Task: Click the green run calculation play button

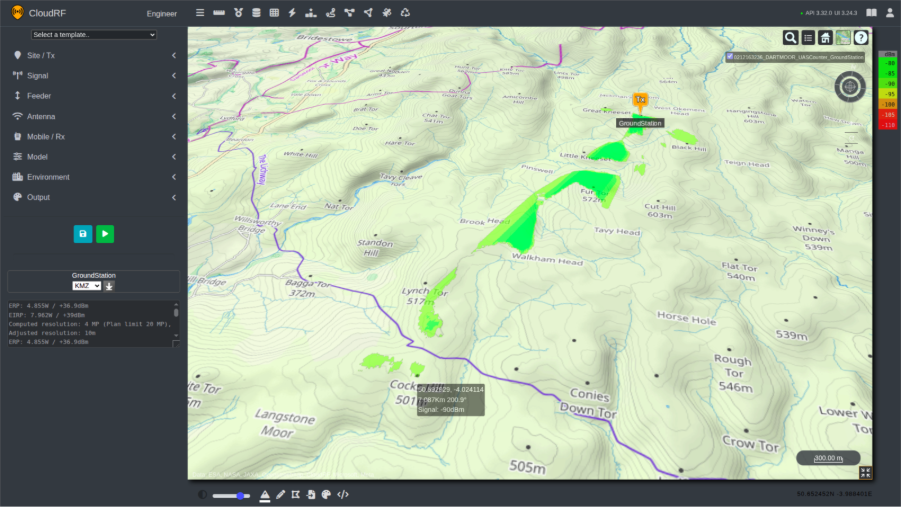Action: [x=105, y=233]
